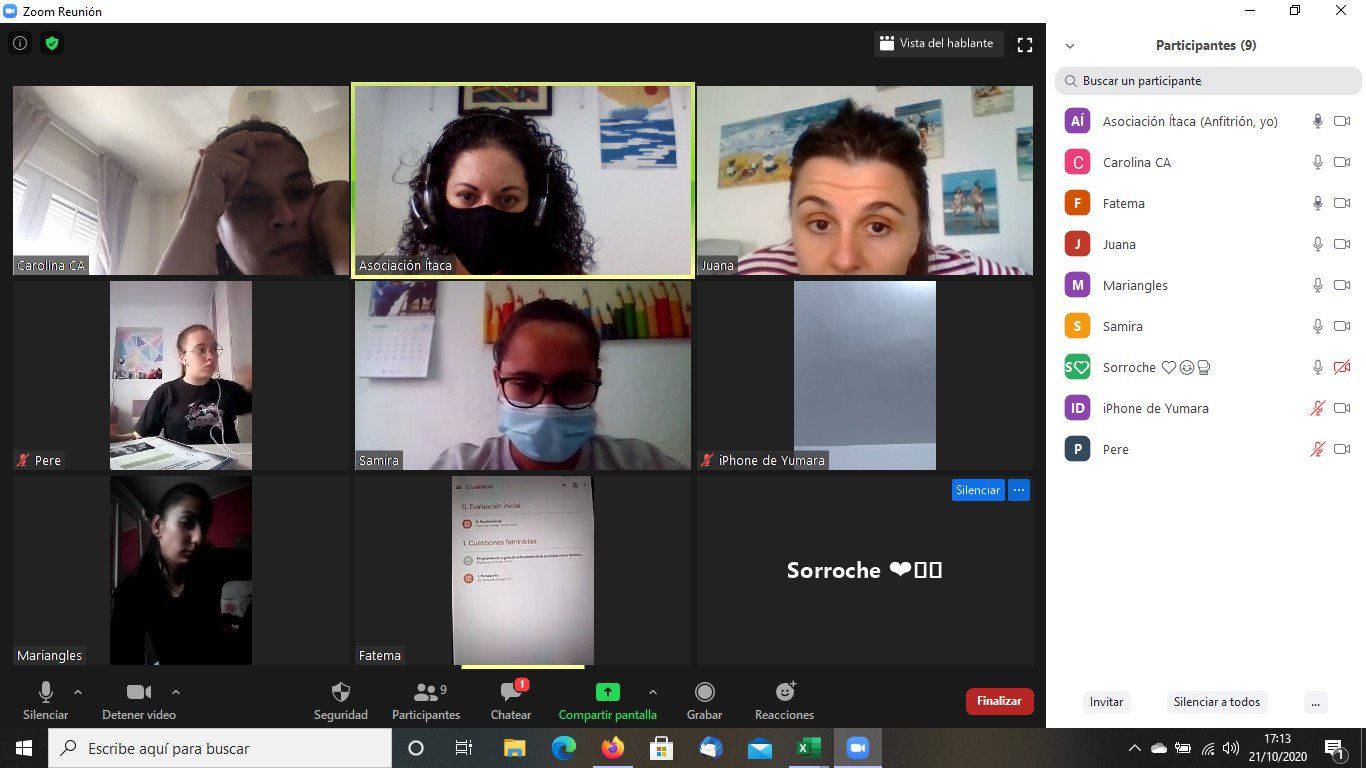
Task: Open volume control in system tray
Action: click(1231, 748)
